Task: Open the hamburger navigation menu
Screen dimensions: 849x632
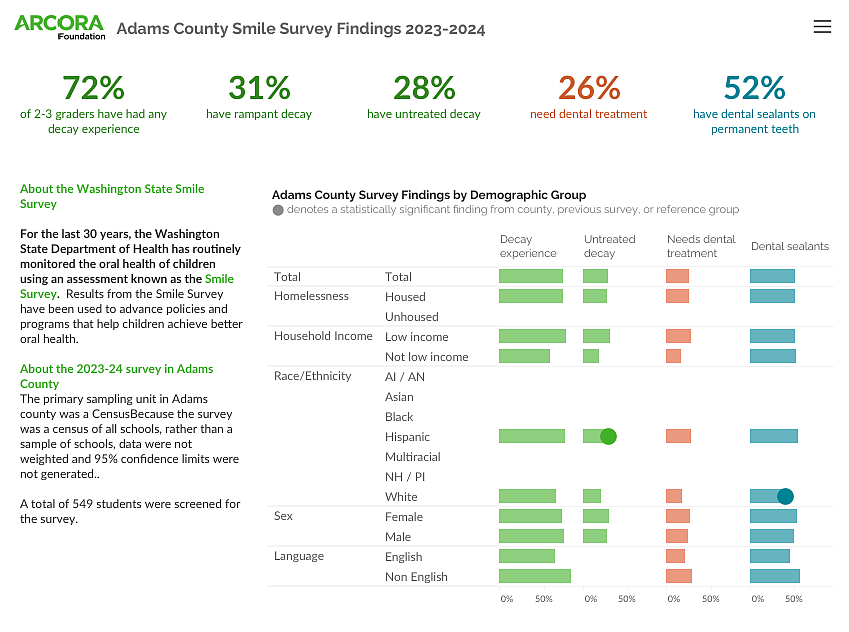Action: (822, 27)
